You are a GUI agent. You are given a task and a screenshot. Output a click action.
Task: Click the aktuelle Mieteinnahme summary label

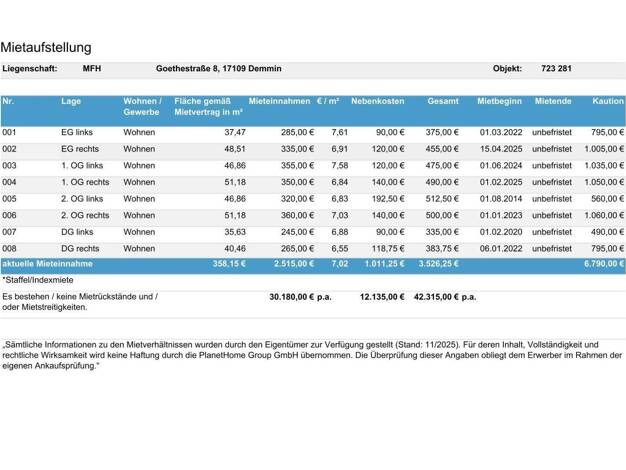[47, 264]
